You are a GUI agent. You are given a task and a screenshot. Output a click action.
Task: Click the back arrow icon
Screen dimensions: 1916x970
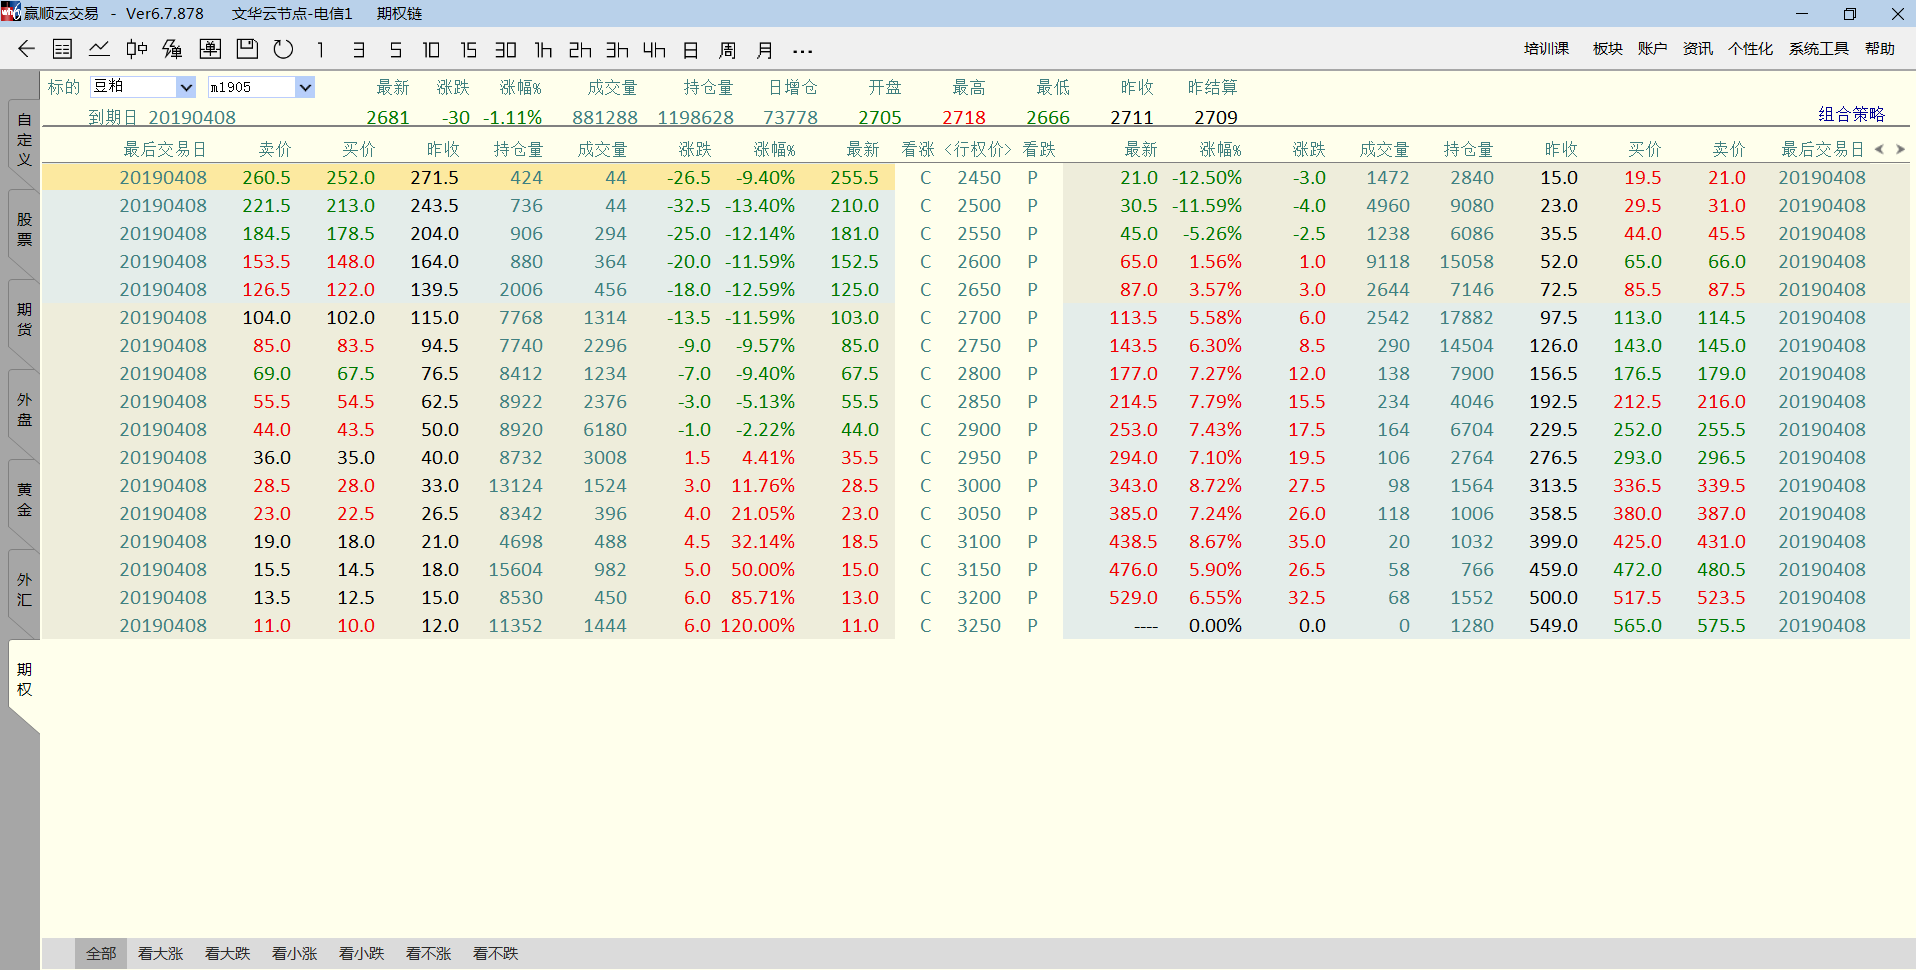pos(27,49)
